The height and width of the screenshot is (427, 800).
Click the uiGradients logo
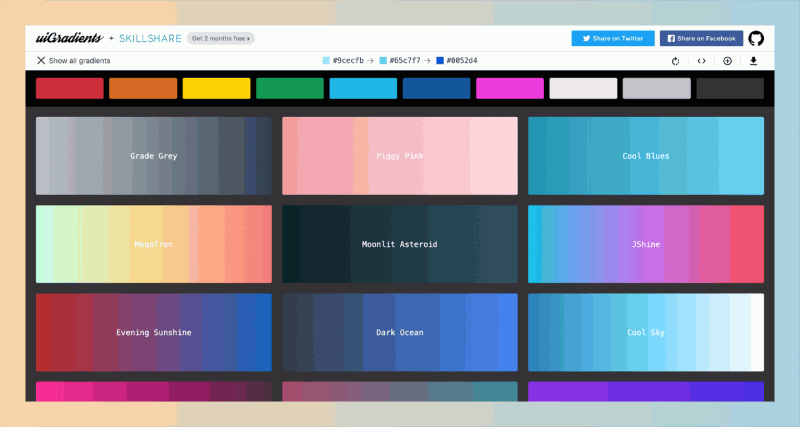tap(69, 38)
